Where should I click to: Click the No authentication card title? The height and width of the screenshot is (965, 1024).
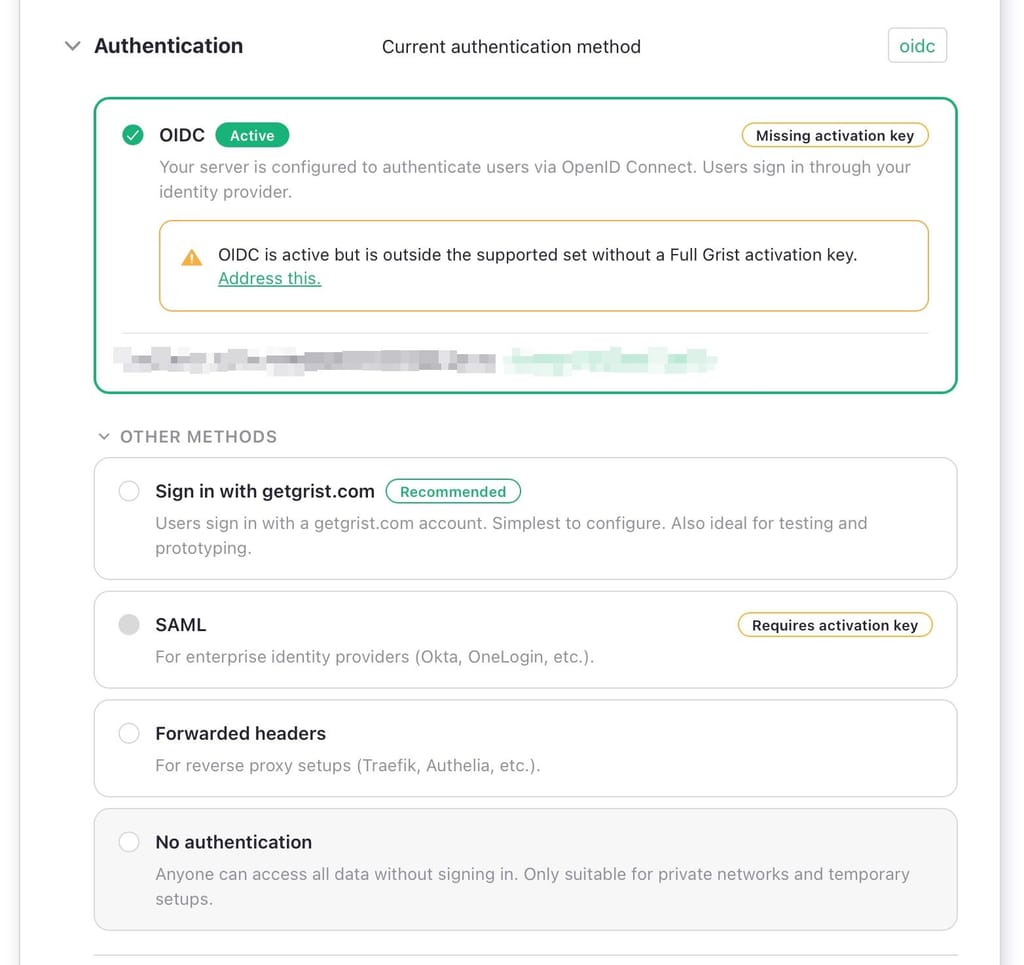234,842
